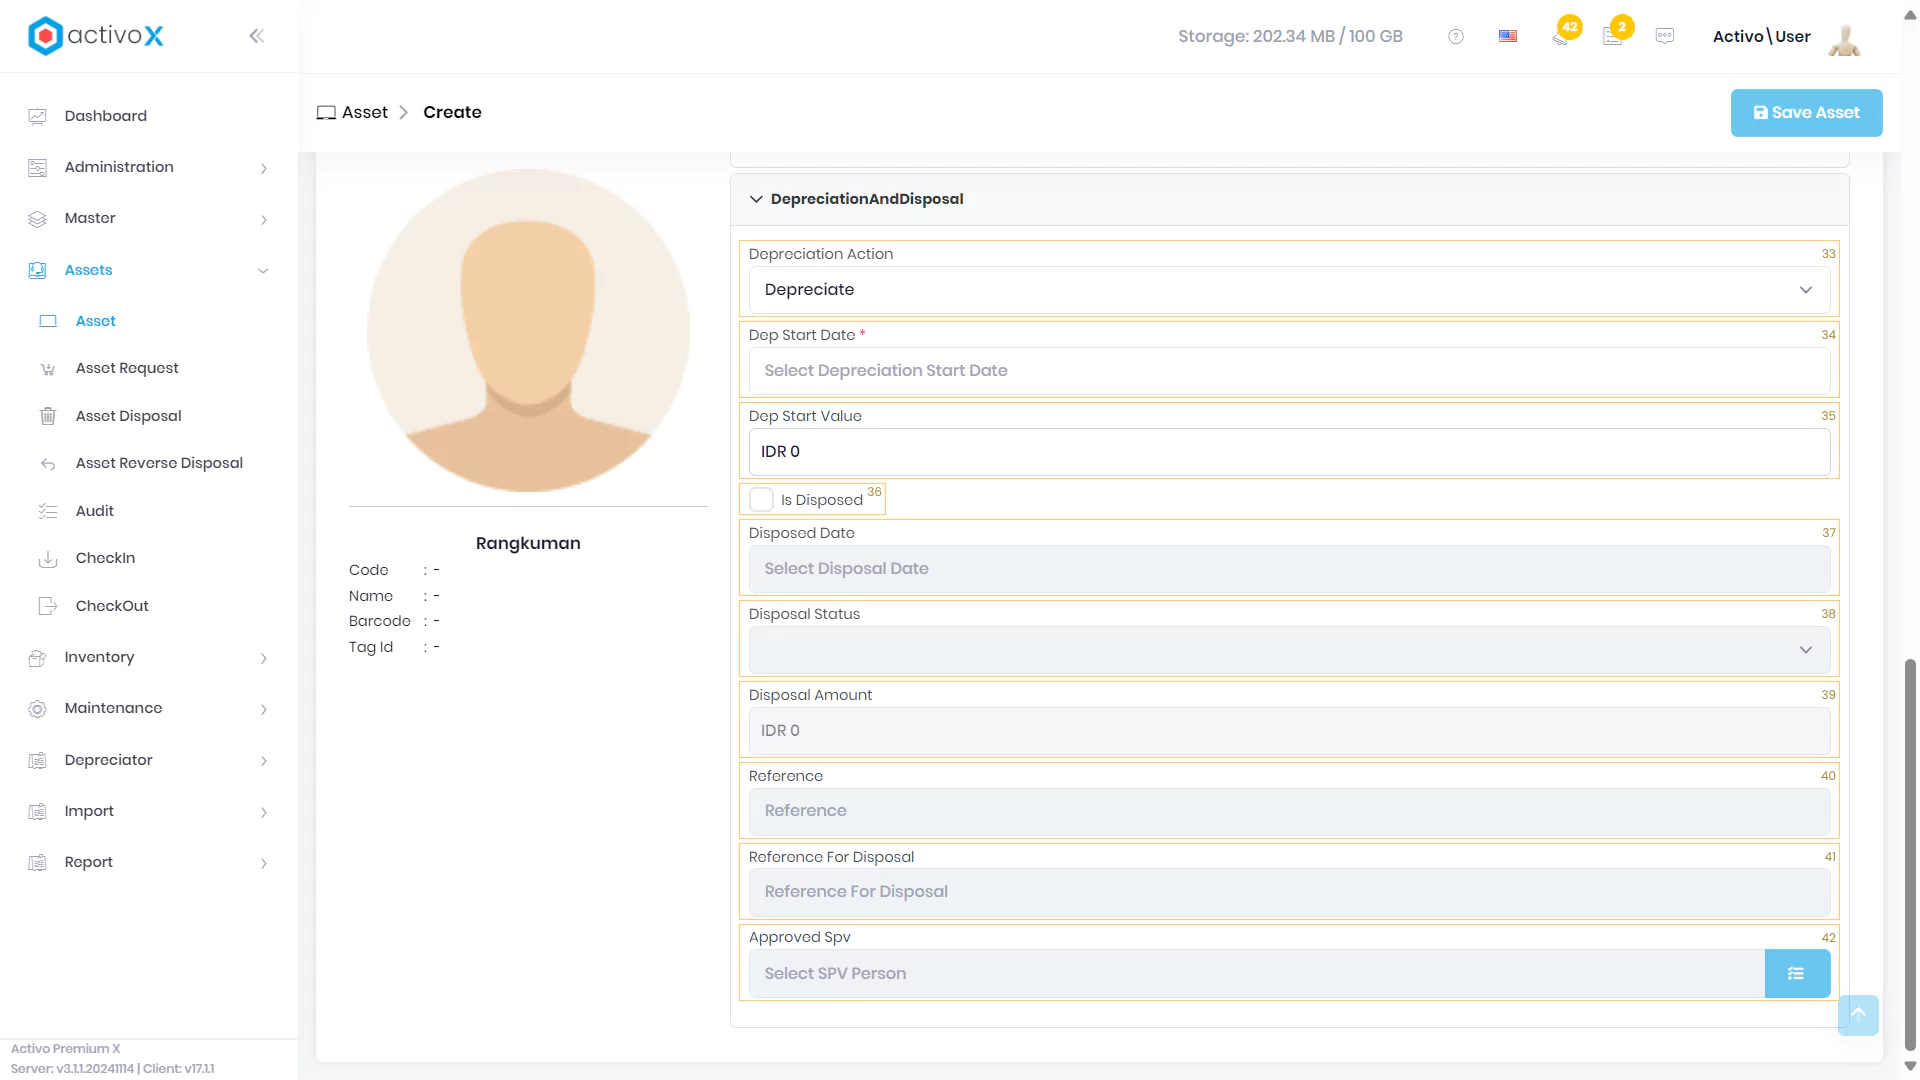Click the Audit checklist icon
1920x1080 pixels.
(x=48, y=511)
